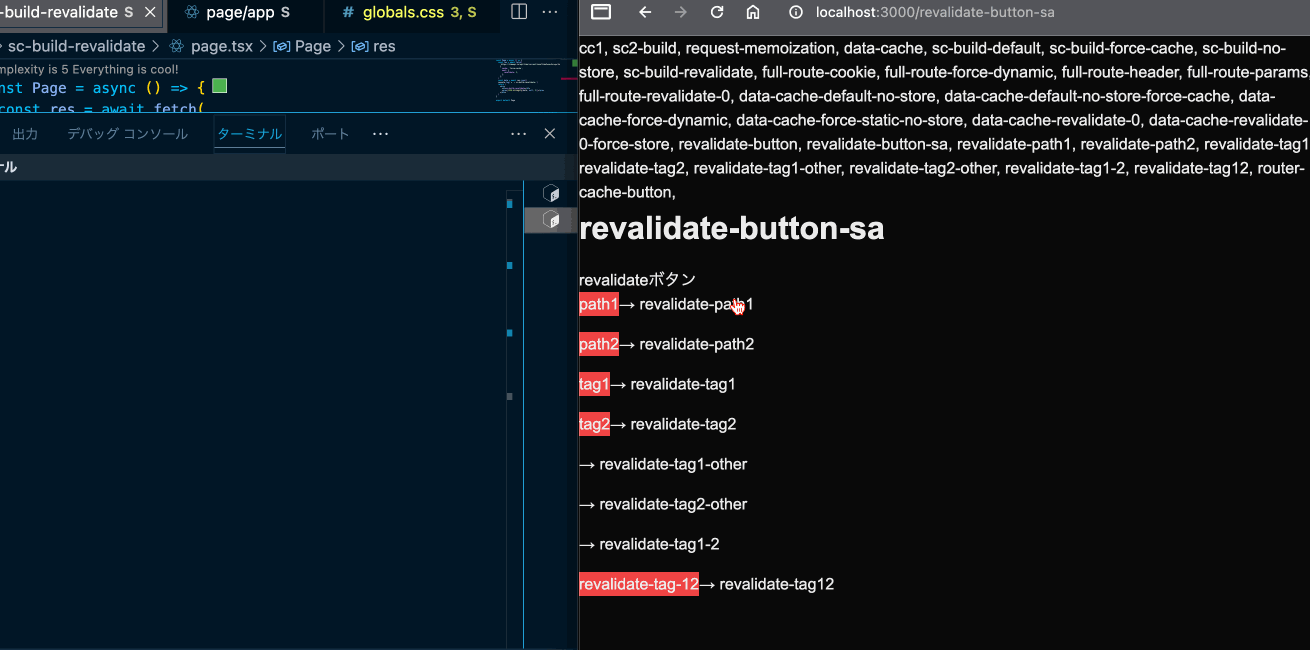
Task: Open the full-route-header nav link
Action: (x=1120, y=72)
